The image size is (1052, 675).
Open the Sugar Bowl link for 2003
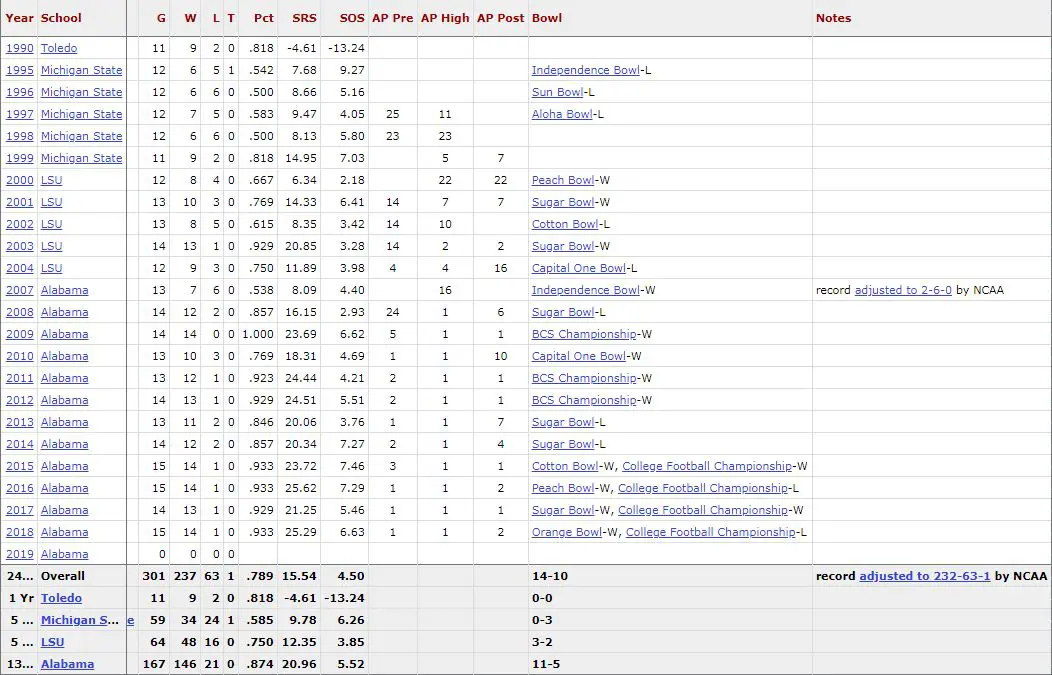[563, 246]
